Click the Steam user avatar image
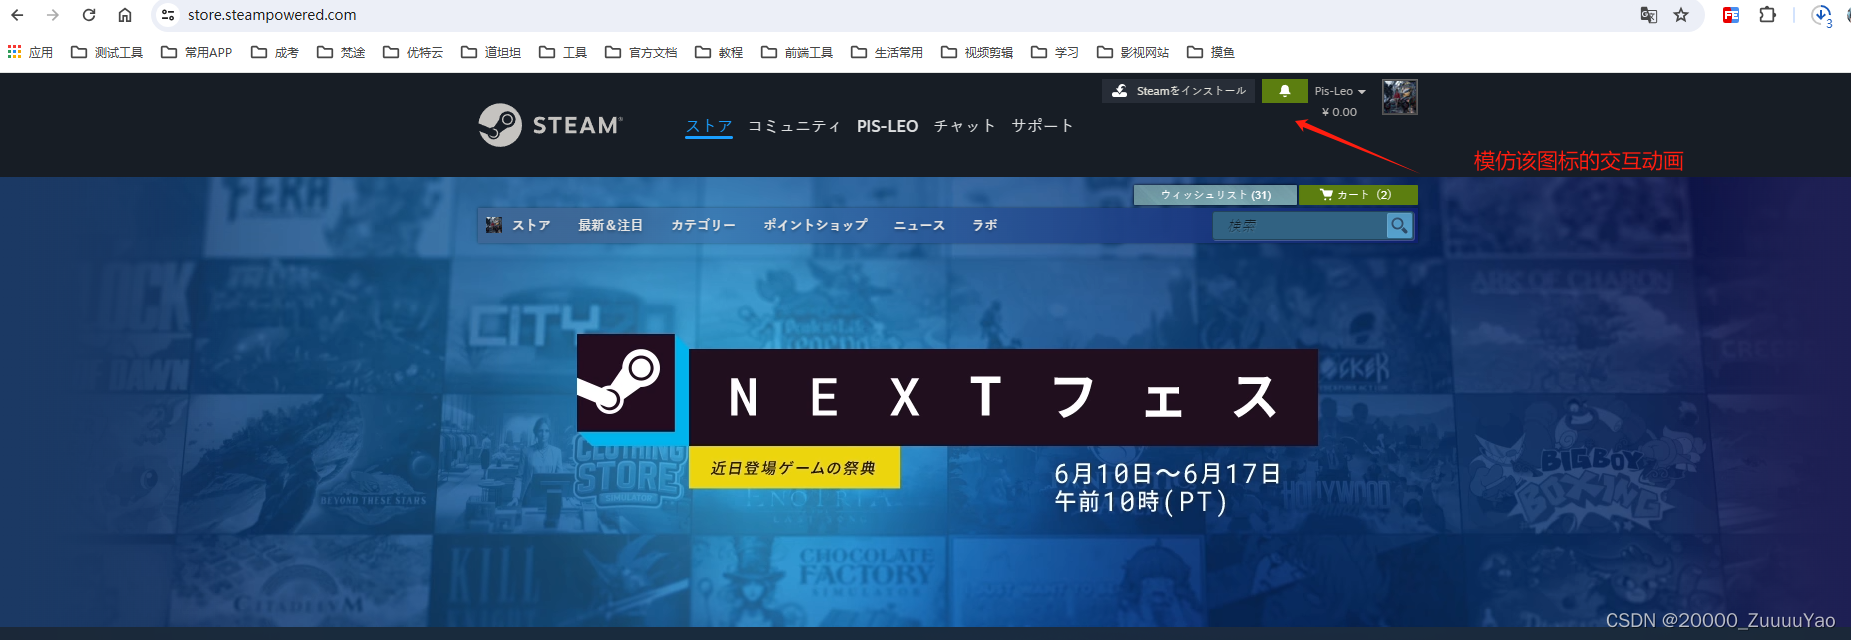 [1400, 97]
